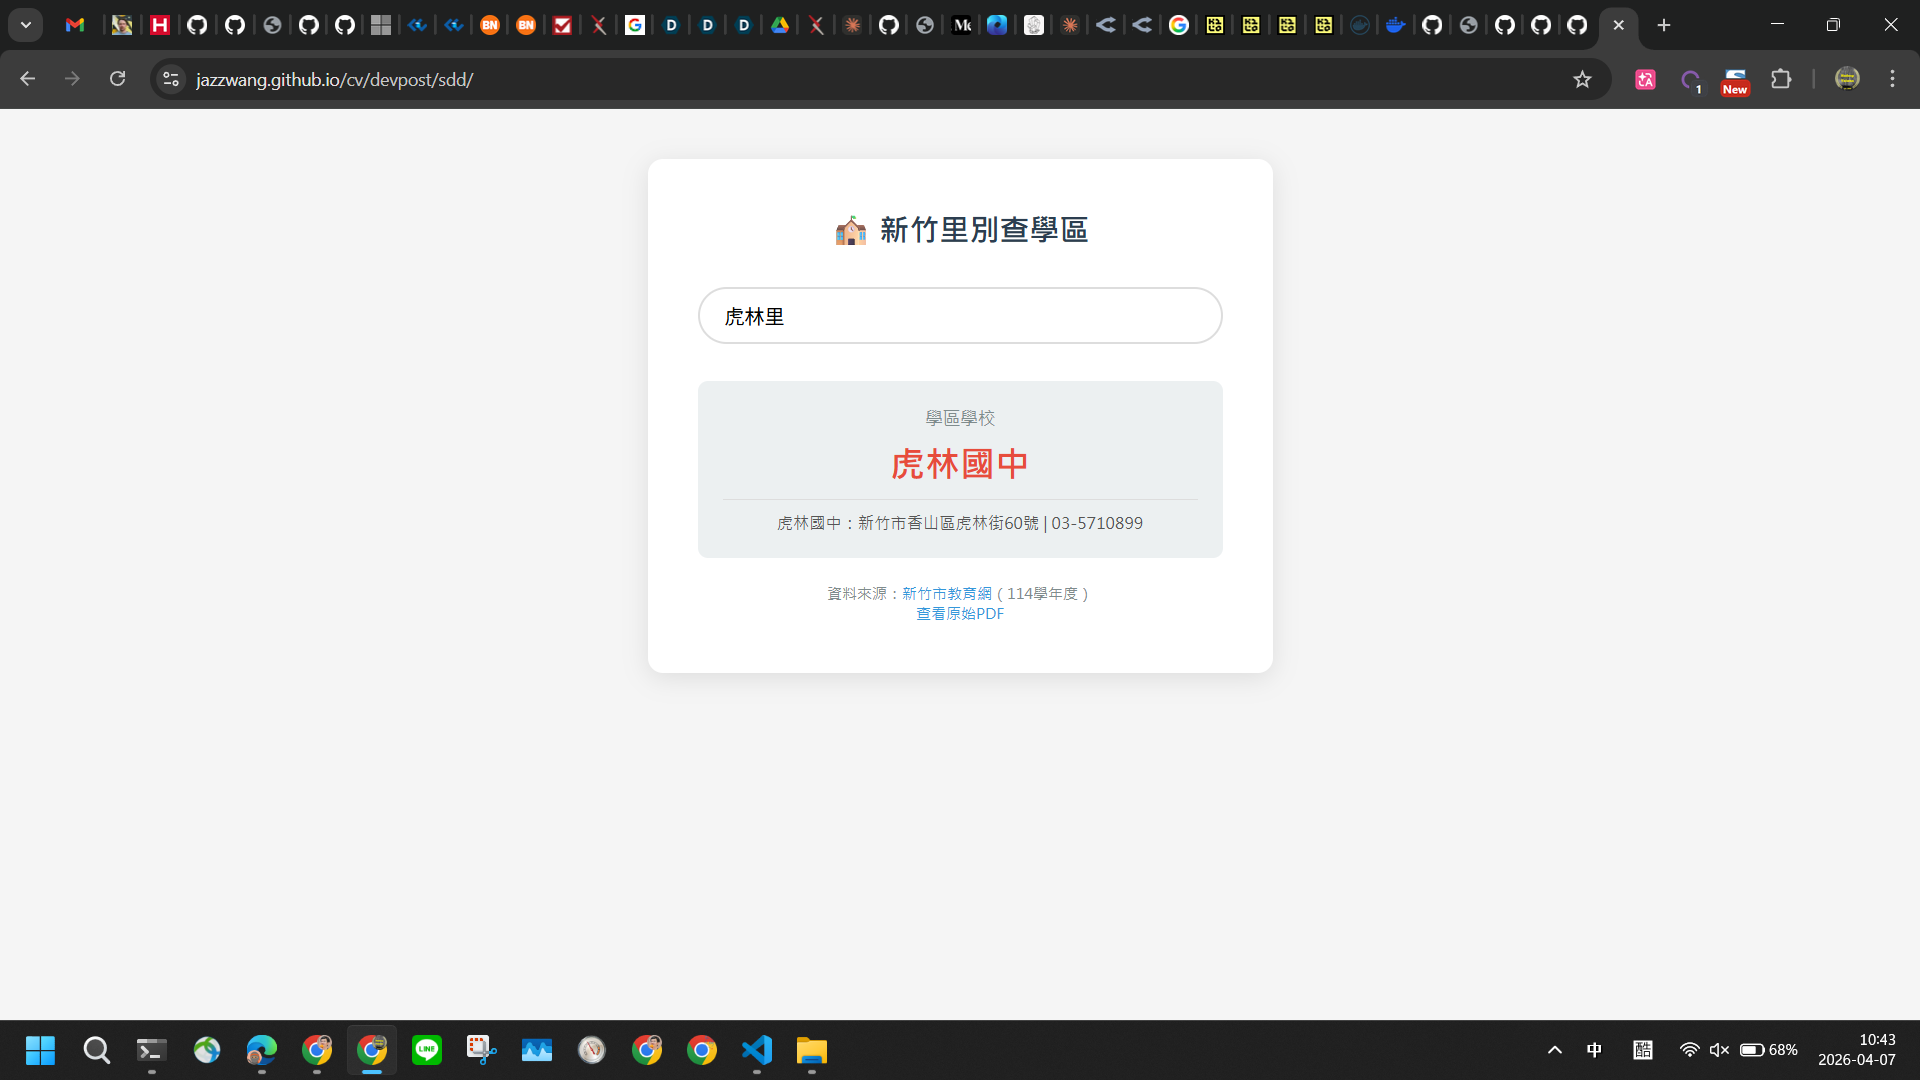This screenshot has height=1080, width=1920.
Task: View site information icon in address bar
Action: tap(171, 79)
